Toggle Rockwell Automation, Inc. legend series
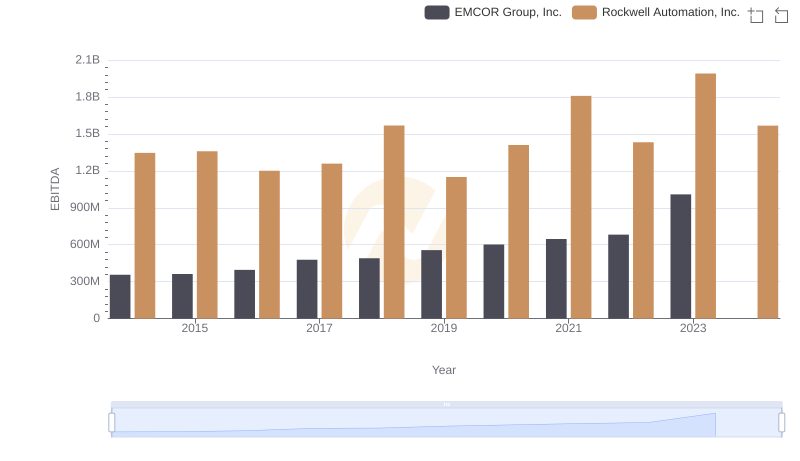Image resolution: width=800 pixels, height=461 pixels. tap(656, 12)
